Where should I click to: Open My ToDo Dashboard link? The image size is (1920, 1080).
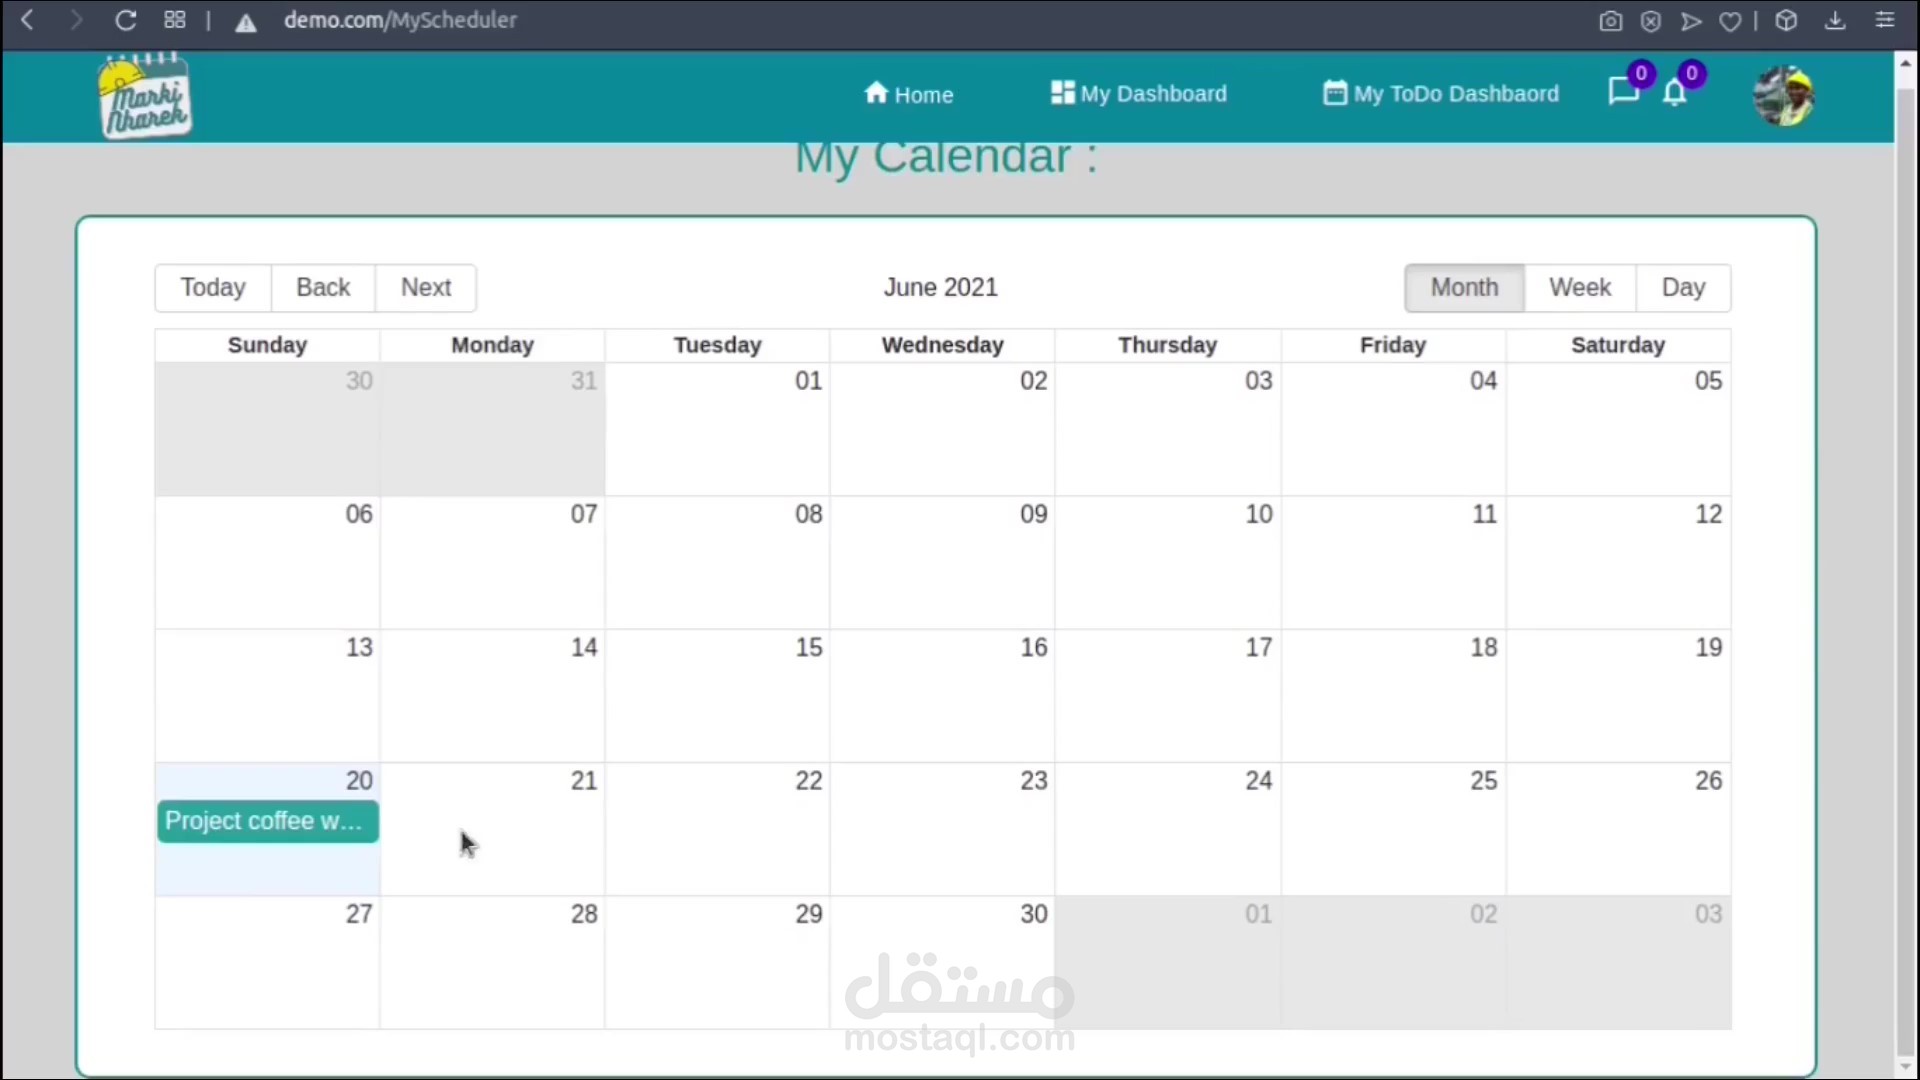click(x=1440, y=93)
